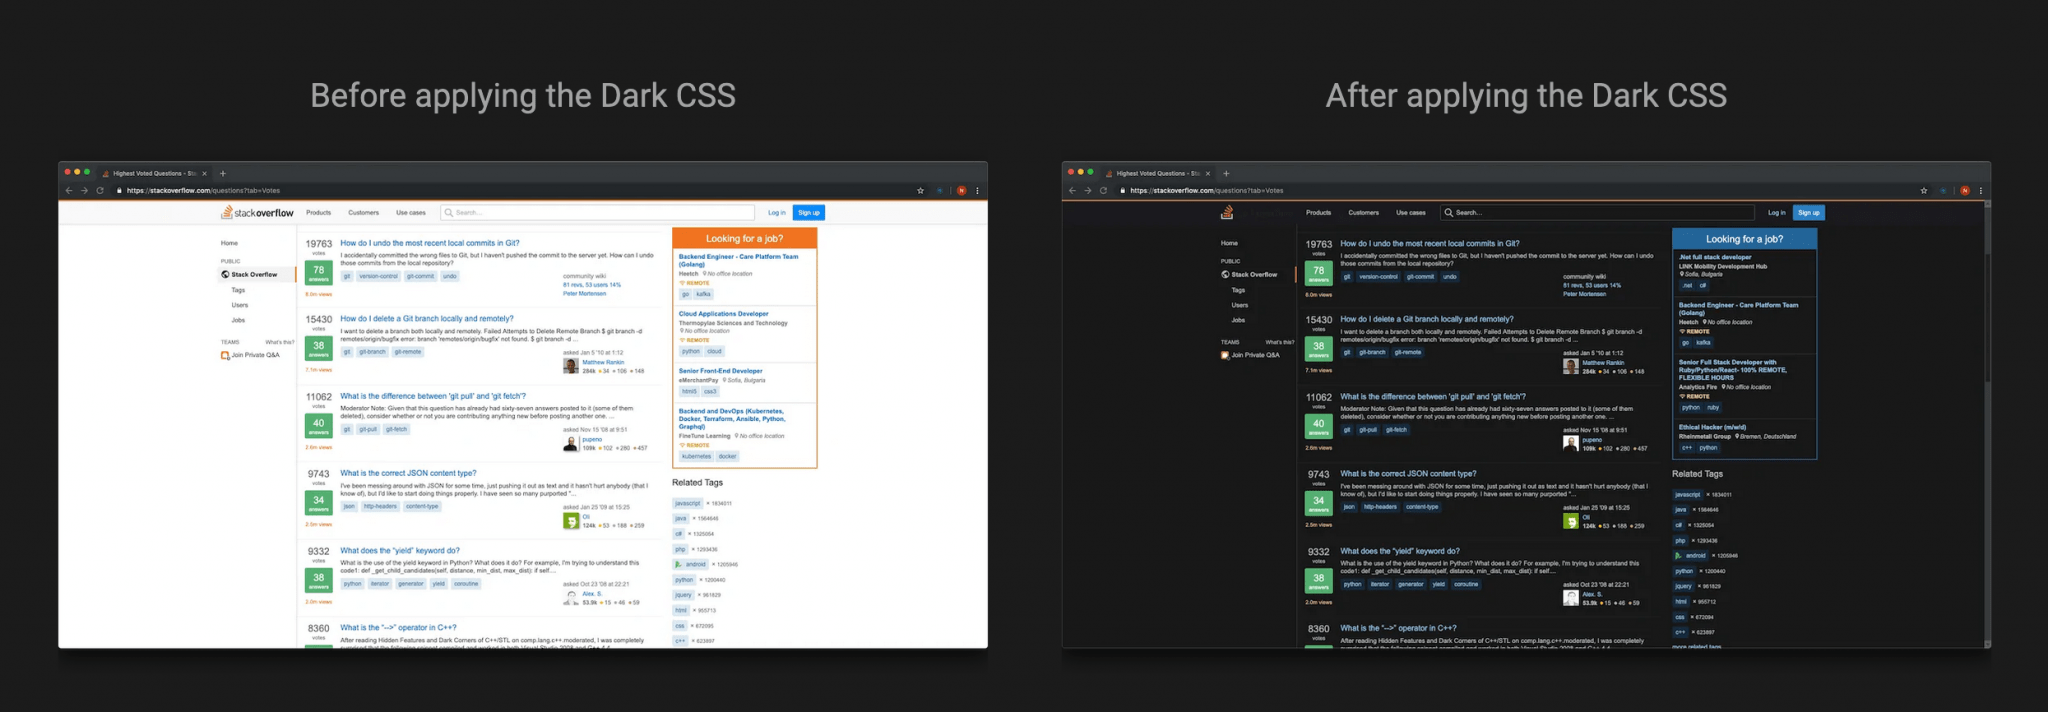Reload page in the dark-themed browser

pyautogui.click(x=1103, y=190)
